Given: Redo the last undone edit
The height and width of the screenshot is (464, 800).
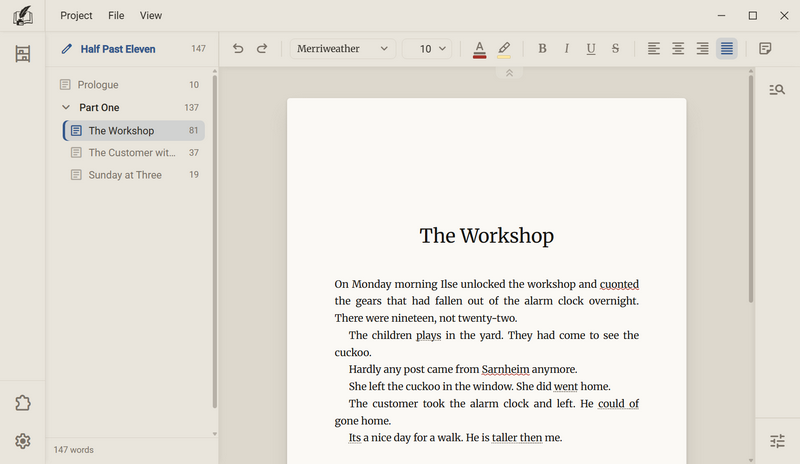Looking at the screenshot, I should point(262,48).
